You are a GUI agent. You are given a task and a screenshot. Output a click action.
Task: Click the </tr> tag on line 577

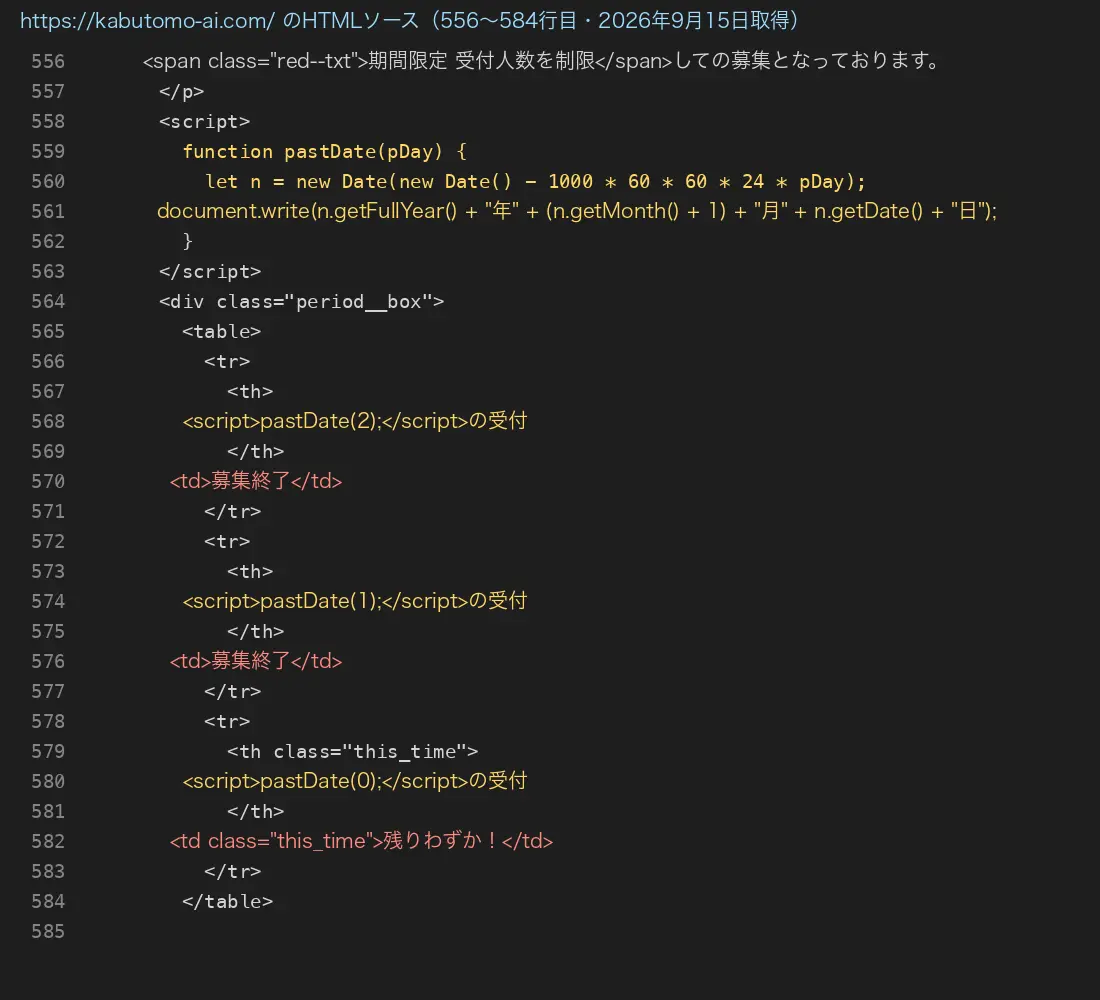tap(232, 692)
